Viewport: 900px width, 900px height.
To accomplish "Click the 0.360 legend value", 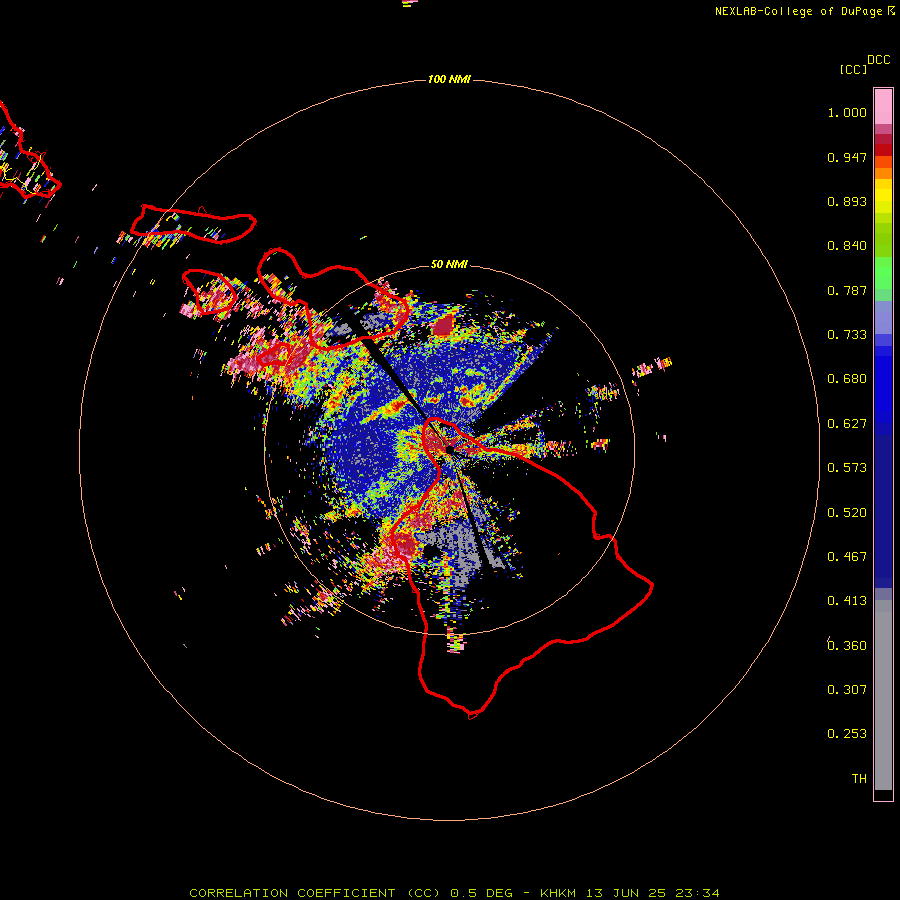I will click(x=847, y=646).
